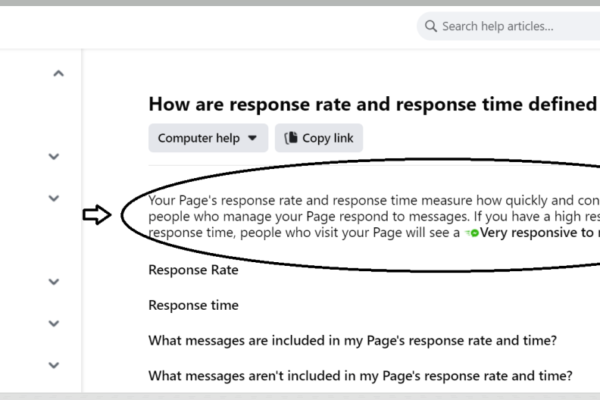Click the caret arrow on Computer help
This screenshot has width=600, height=400.
[x=252, y=138]
